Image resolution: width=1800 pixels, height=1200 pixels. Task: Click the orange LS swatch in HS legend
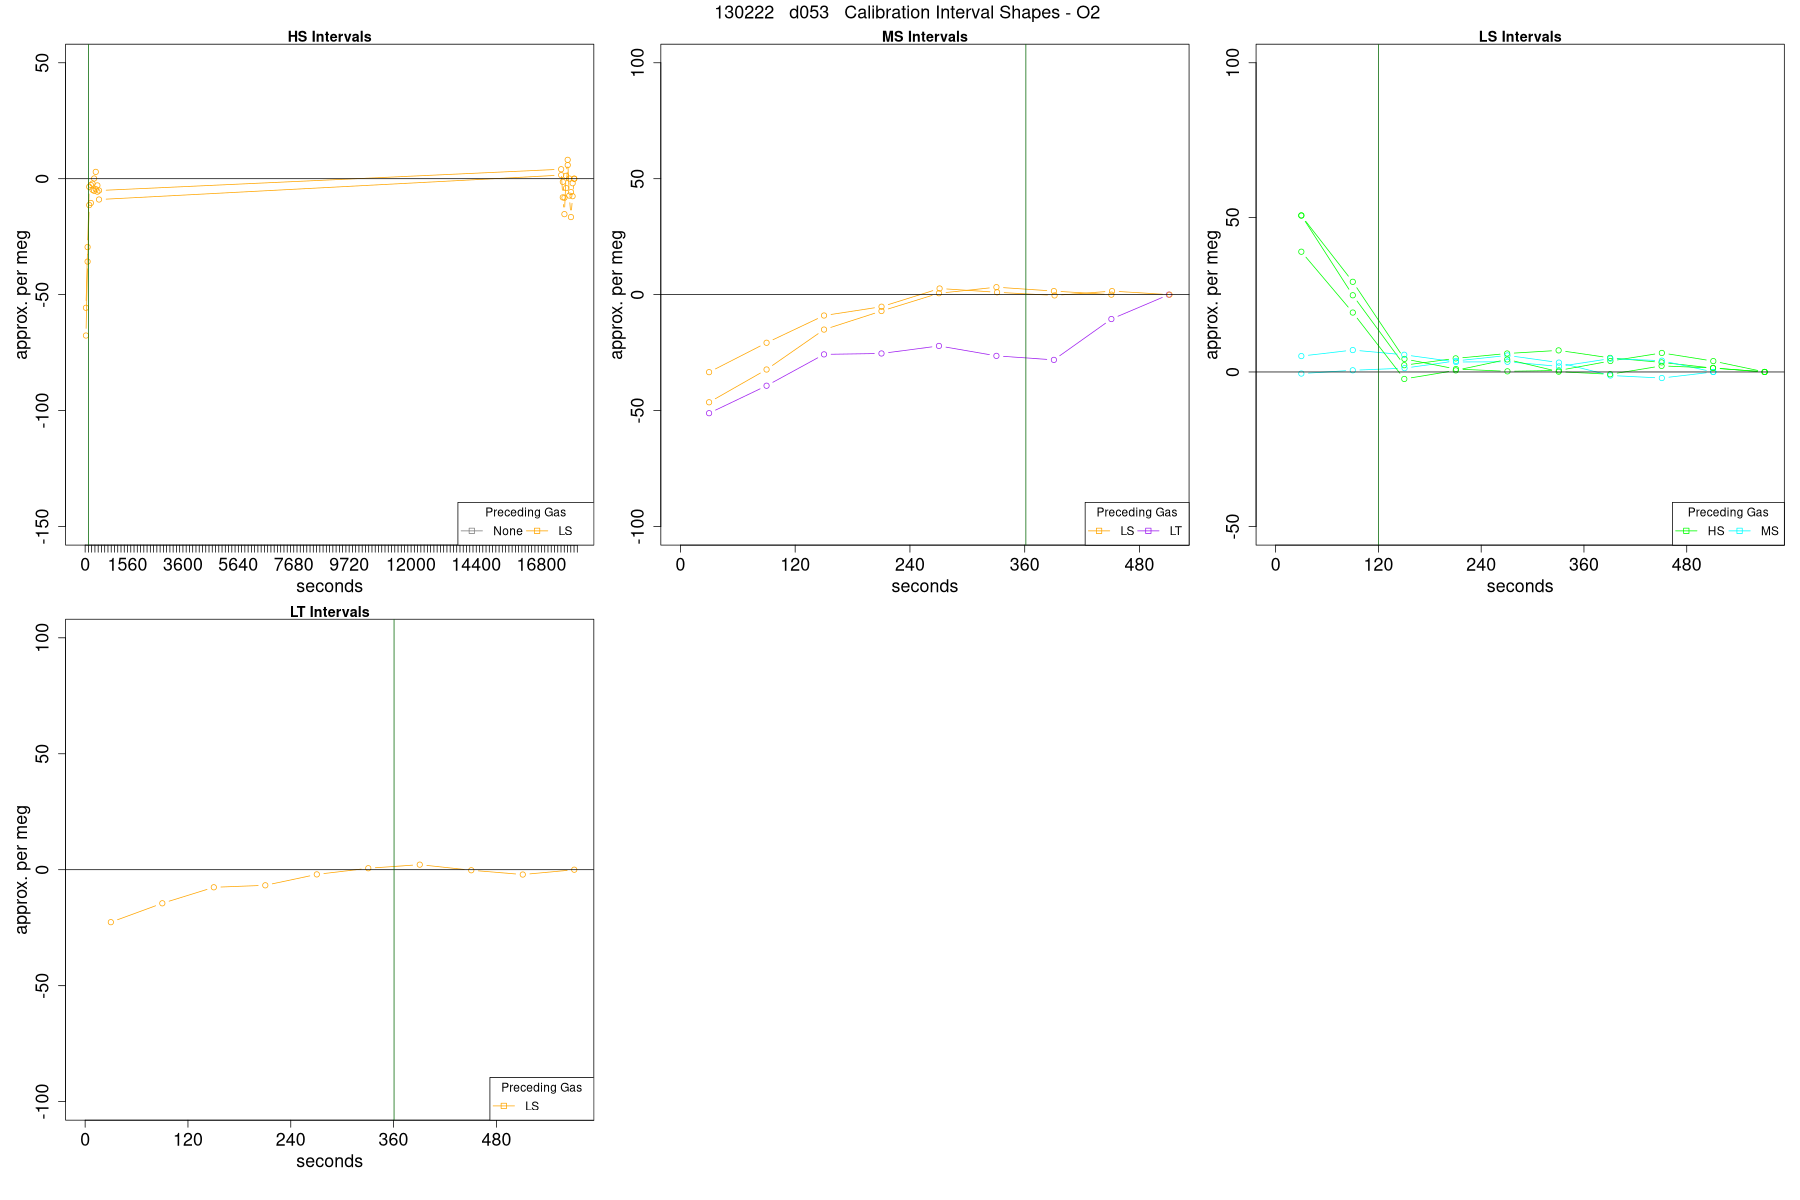[537, 531]
